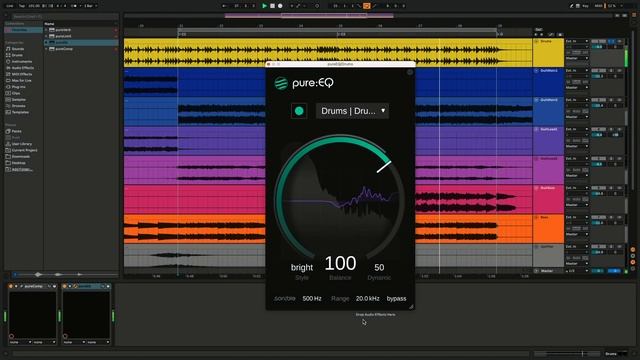Fold the Drums track header toggle
Viewport: 640px width, 360px height.
(536, 41)
